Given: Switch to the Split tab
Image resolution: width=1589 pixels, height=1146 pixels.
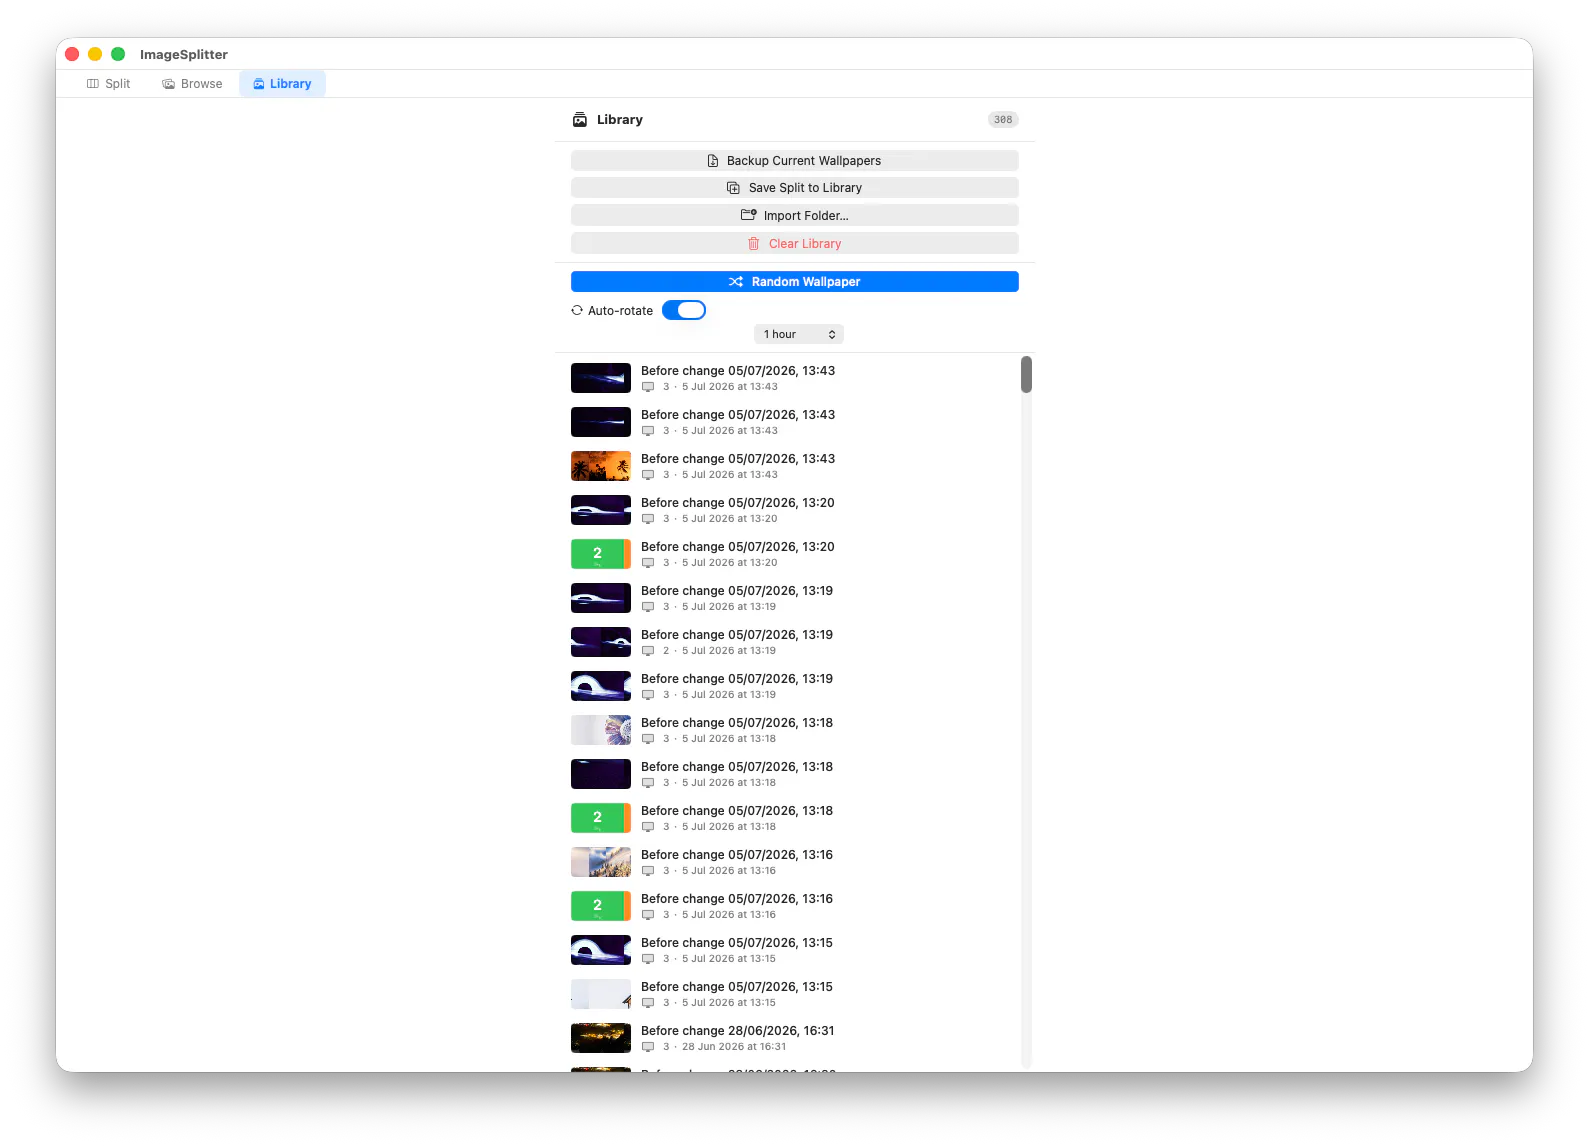Looking at the screenshot, I should click(109, 84).
